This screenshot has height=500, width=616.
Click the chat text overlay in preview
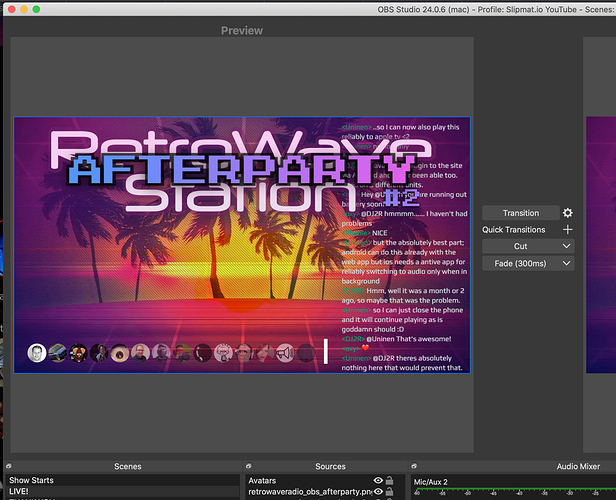tap(404, 247)
